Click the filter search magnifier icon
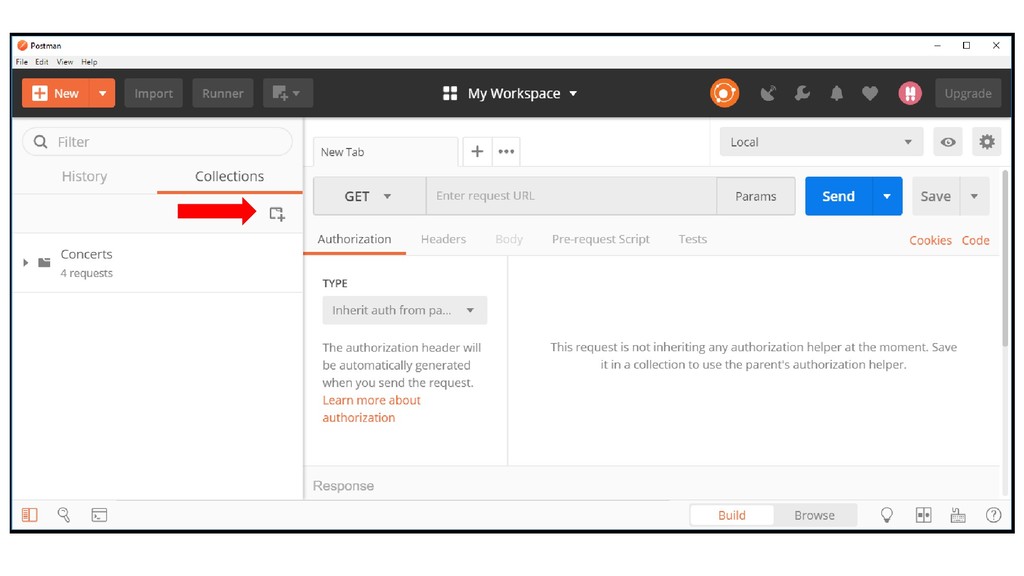 [40, 142]
